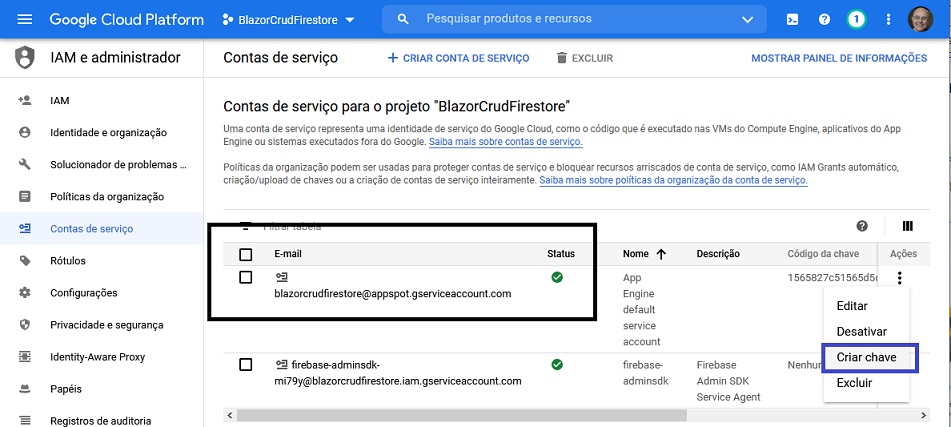Click the left arrow of horizontal scrollbar
Image resolution: width=951 pixels, height=427 pixels.
[x=229, y=415]
